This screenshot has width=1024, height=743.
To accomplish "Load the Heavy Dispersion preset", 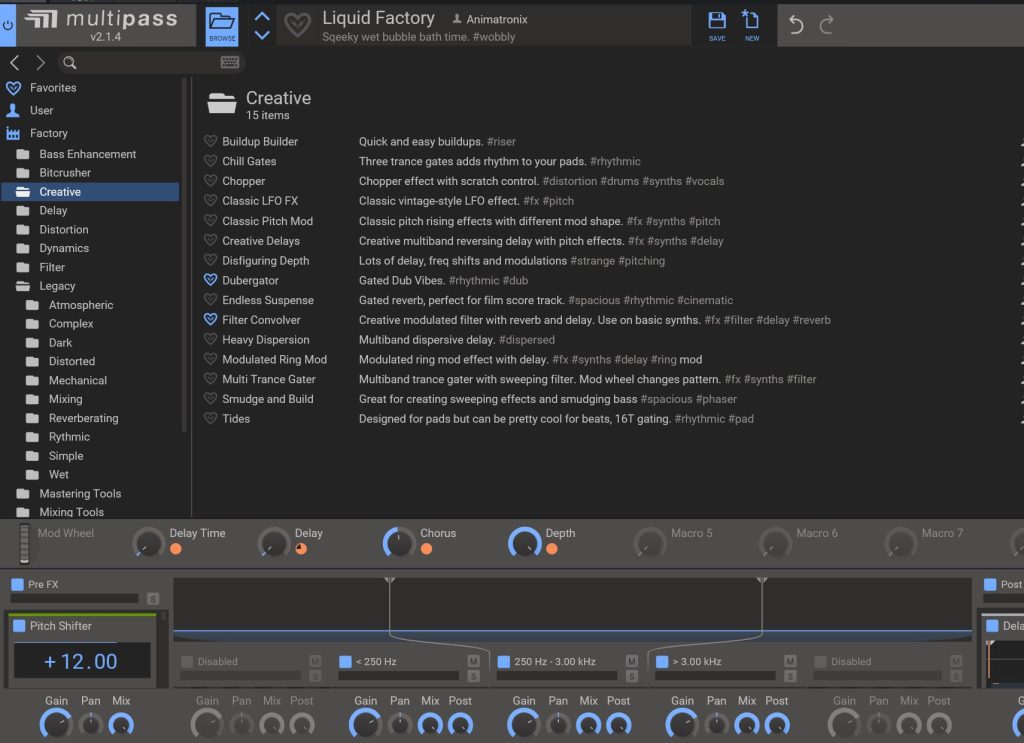I will 266,340.
